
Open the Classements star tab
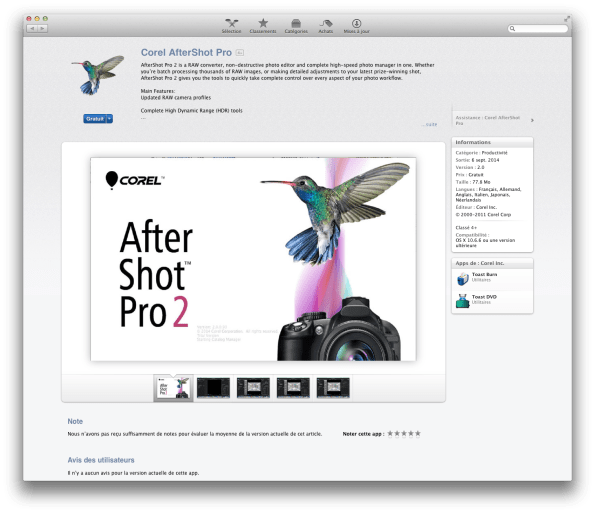pos(263,26)
